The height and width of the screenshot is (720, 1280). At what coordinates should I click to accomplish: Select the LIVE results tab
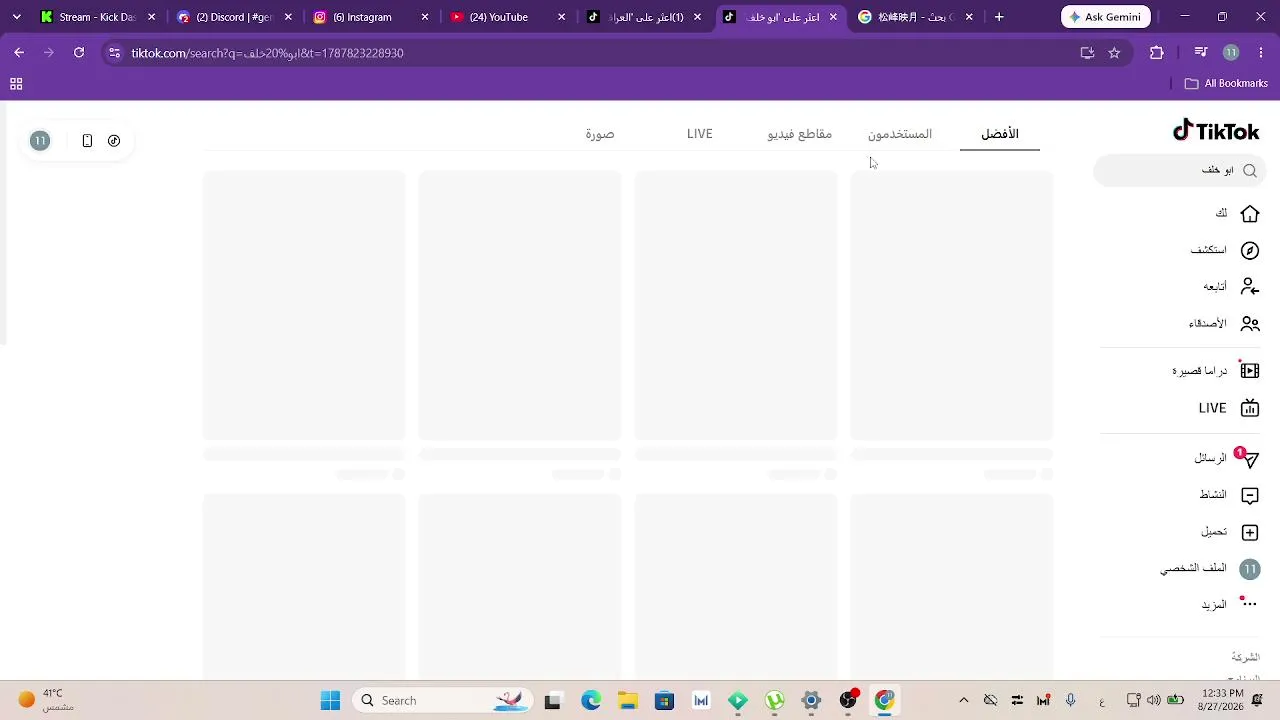pos(700,134)
